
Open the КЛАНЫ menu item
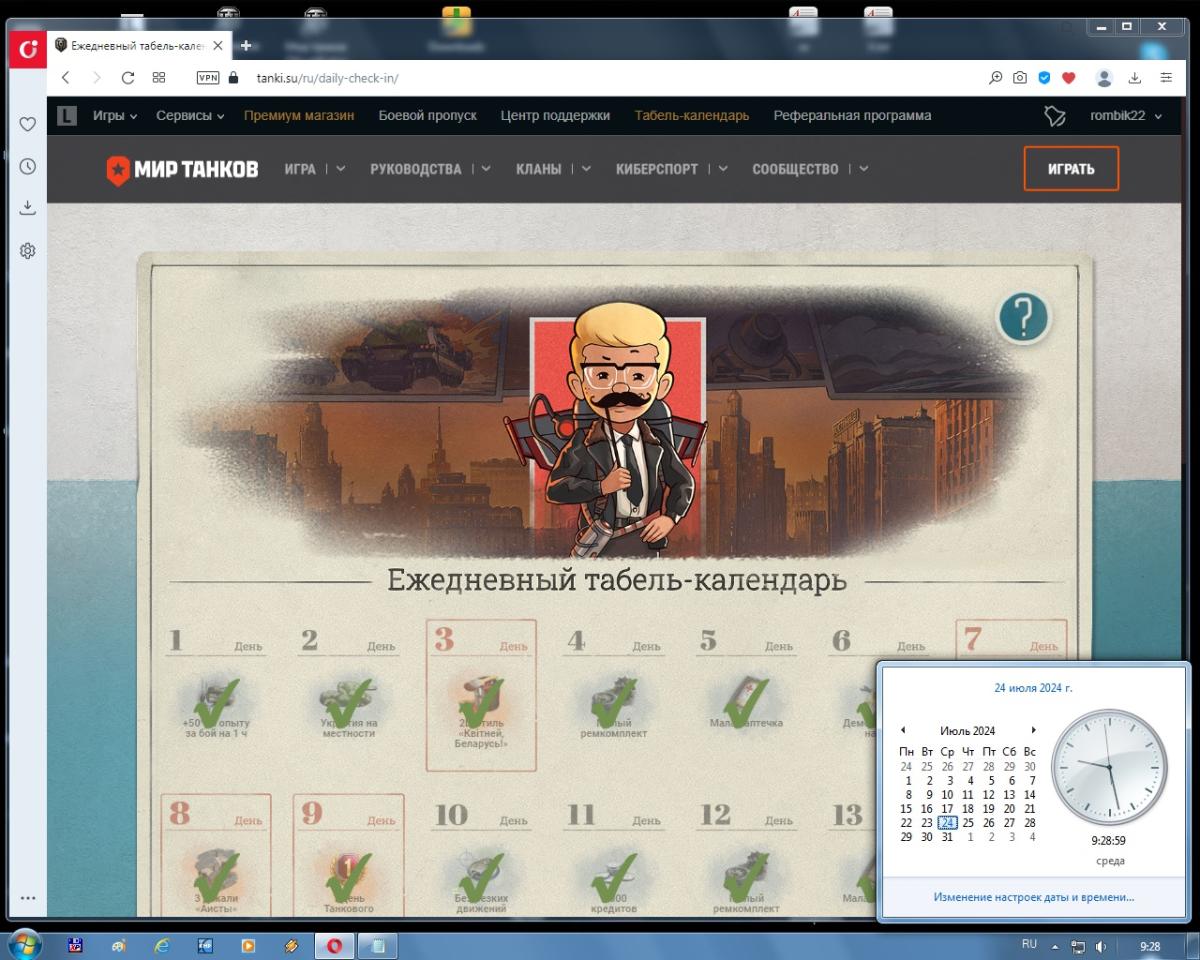(539, 169)
